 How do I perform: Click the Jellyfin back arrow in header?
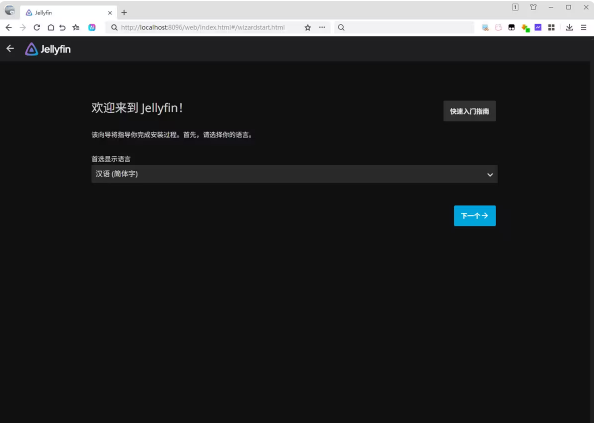10,49
